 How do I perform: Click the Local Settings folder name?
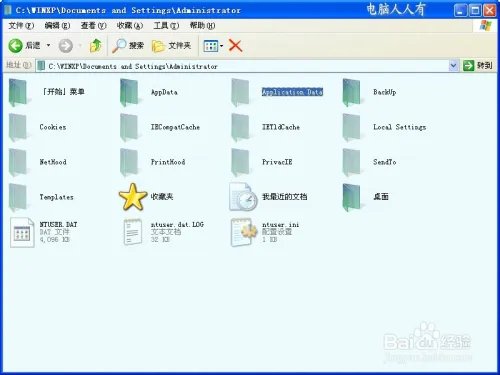399,127
